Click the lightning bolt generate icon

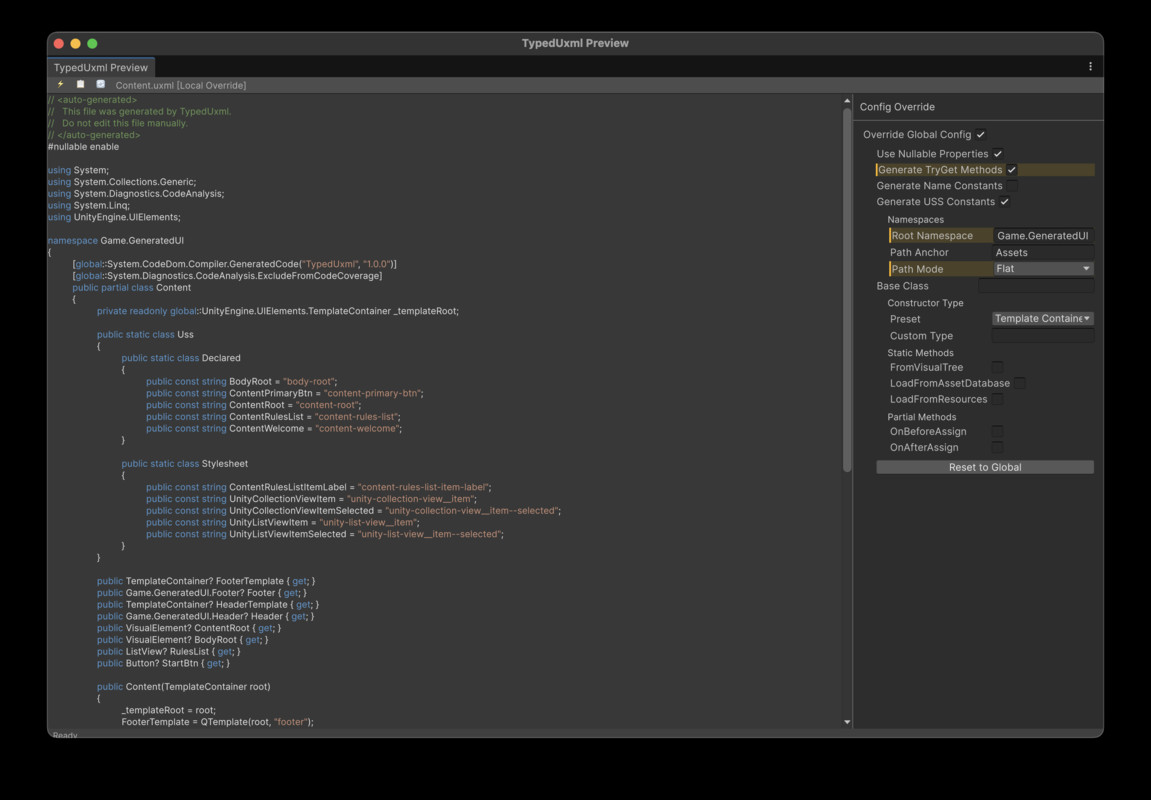point(60,85)
